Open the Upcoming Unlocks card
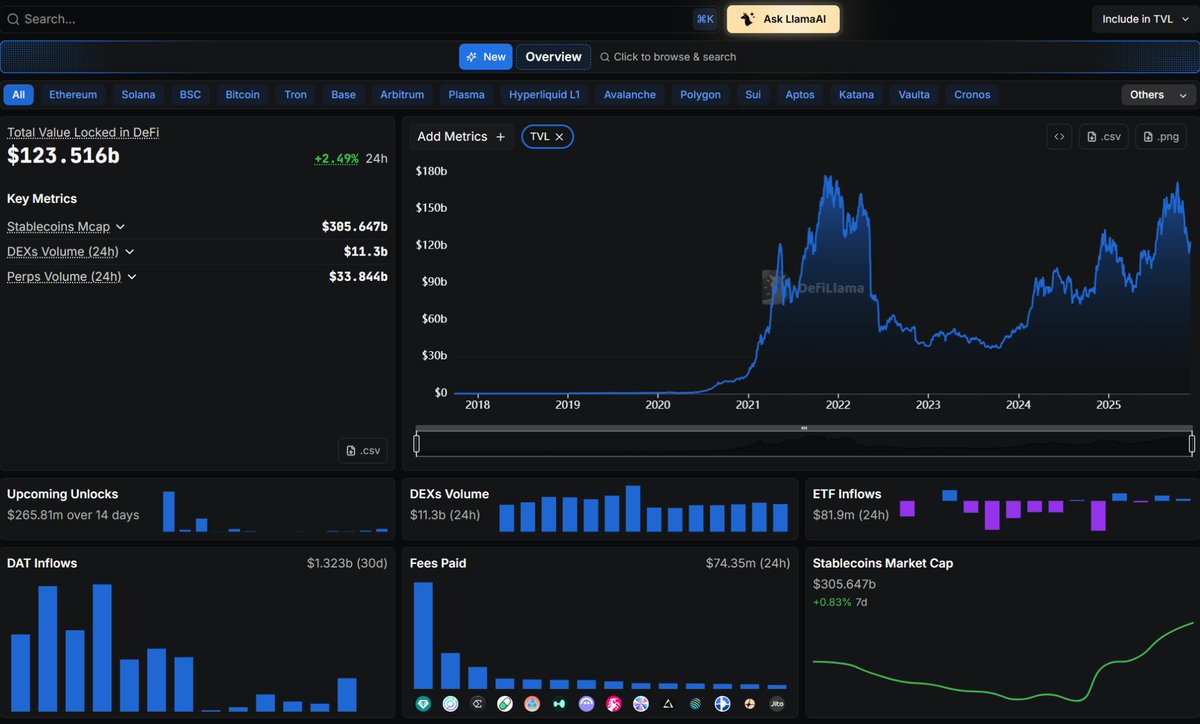Viewport: 1200px width, 724px height. click(198, 509)
